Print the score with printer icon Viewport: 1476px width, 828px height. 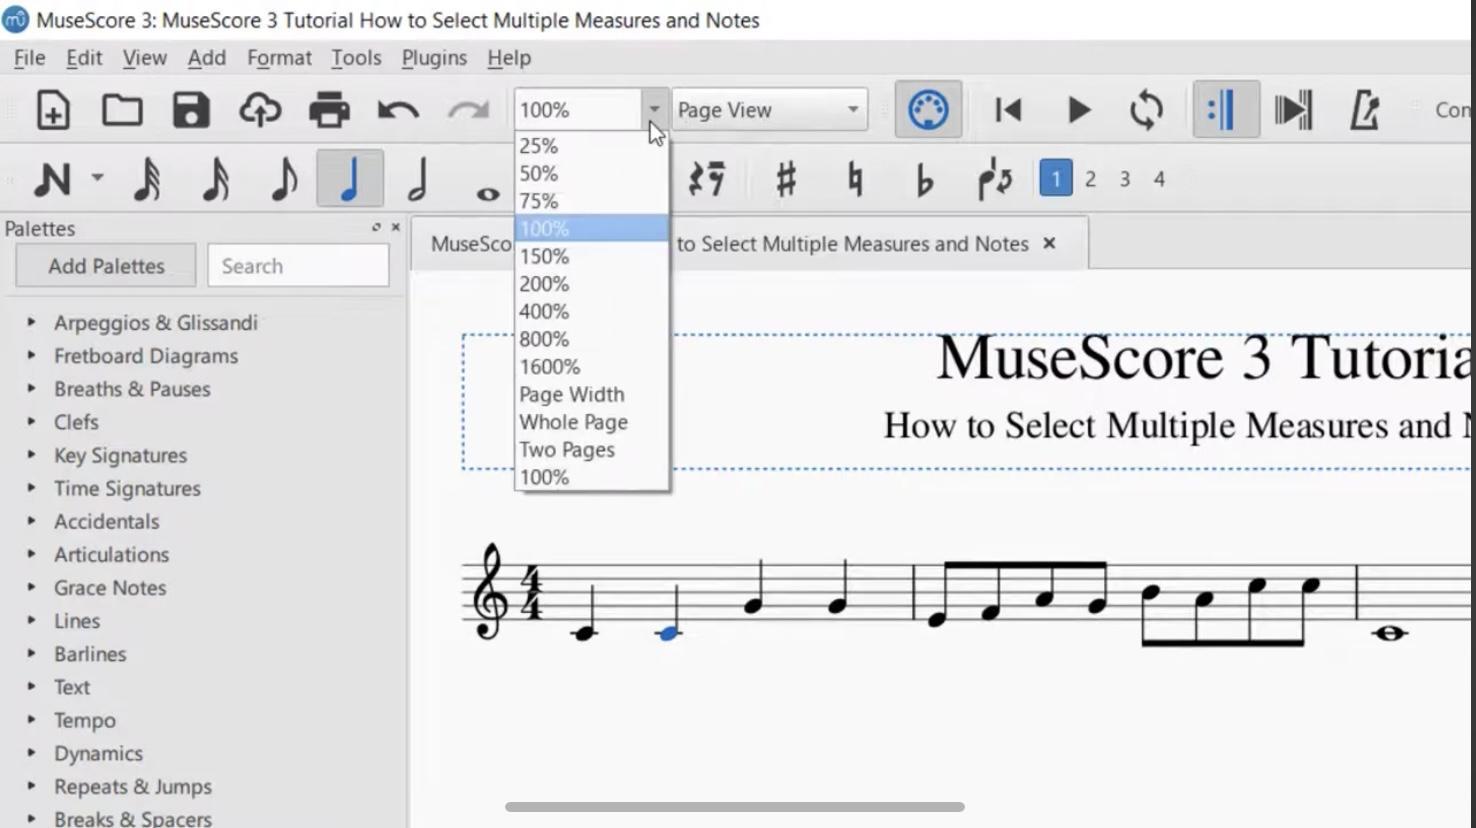pyautogui.click(x=329, y=110)
